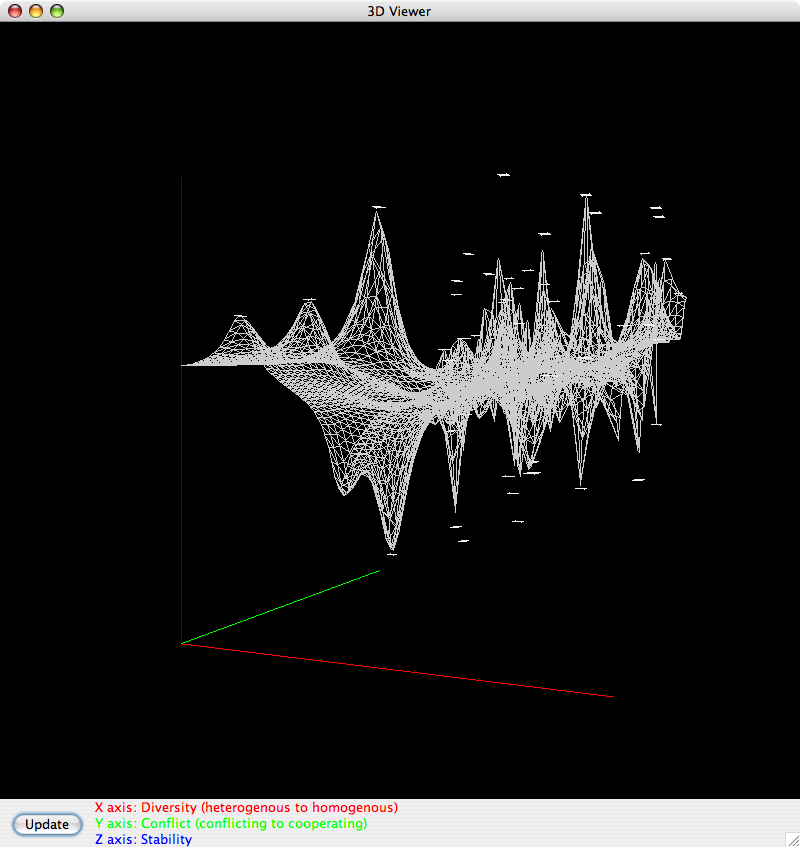Click the tallest left-center mesh peak tip
The image size is (800, 847).
378,210
